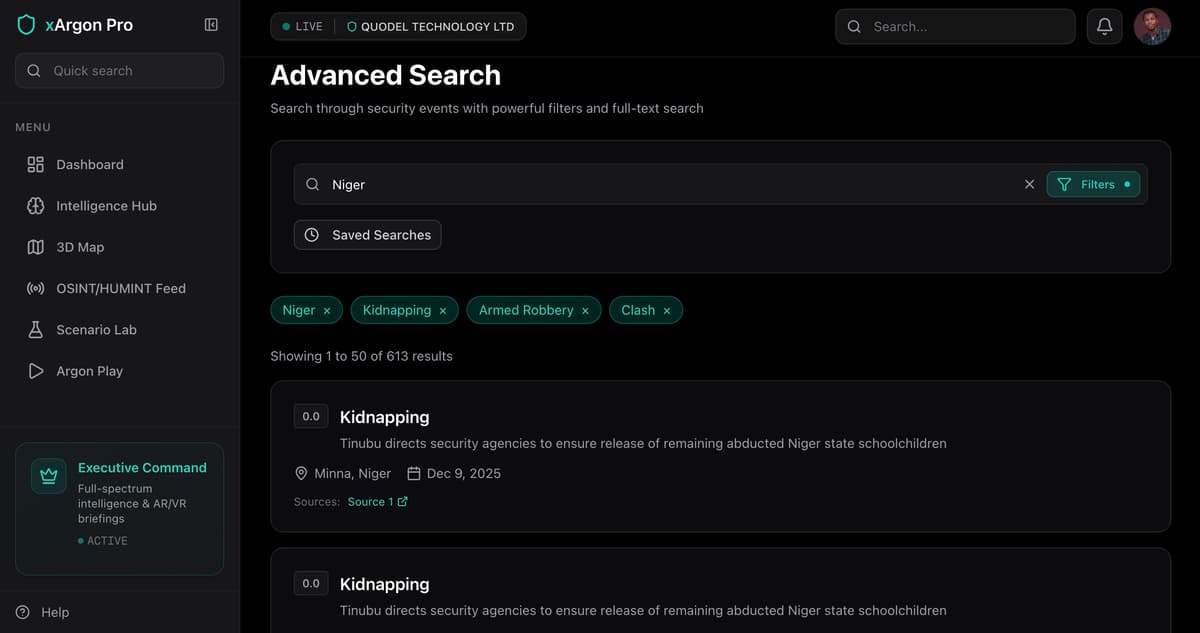
Task: Remove the Armed Robbery filter chip
Action: coord(585,311)
